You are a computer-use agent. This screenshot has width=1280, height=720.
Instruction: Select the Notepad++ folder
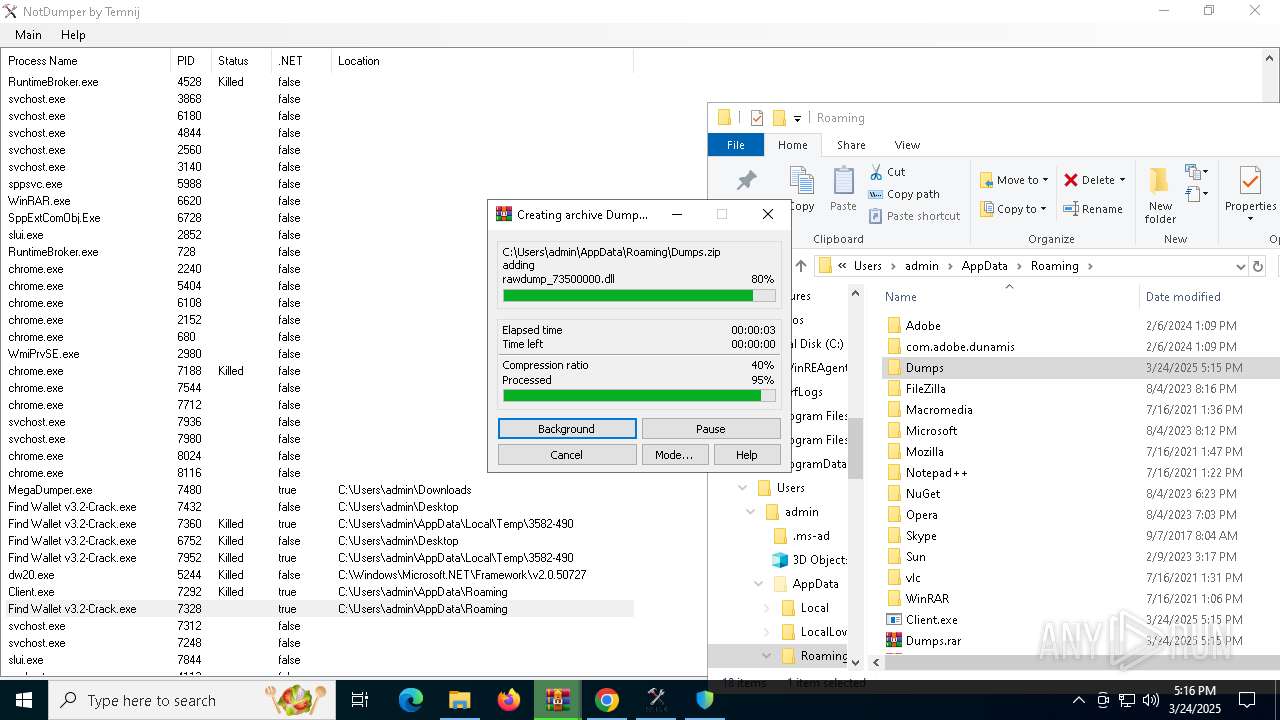pos(936,472)
